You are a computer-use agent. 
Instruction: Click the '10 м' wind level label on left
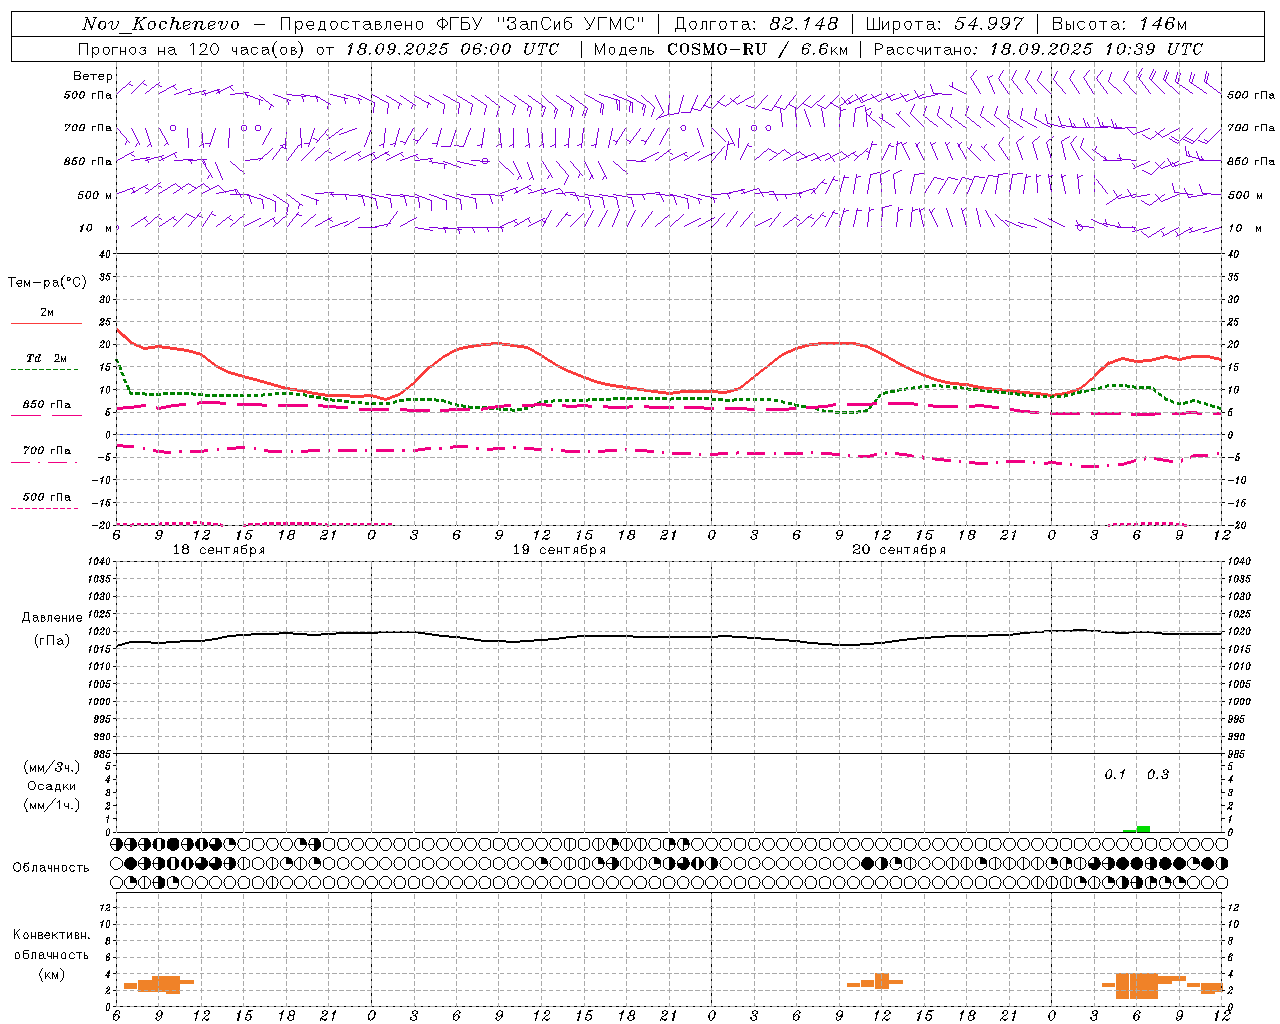tap(95, 228)
